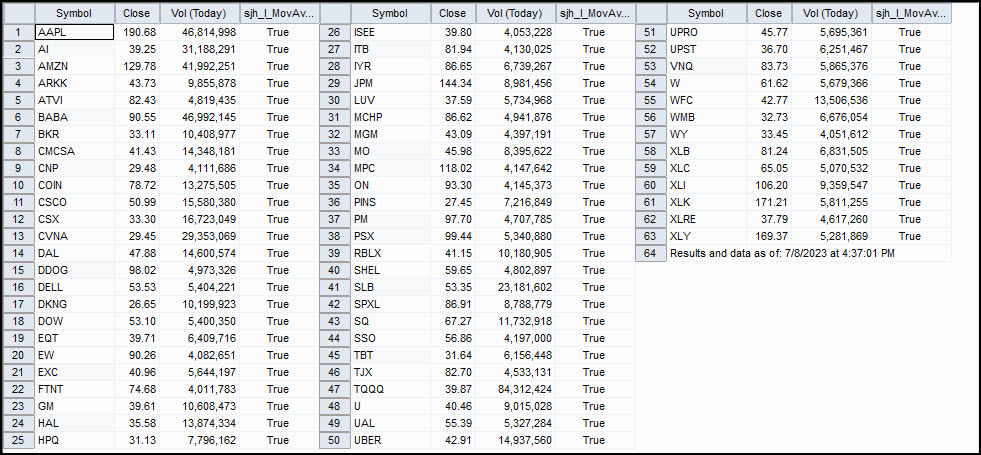Click the True value in the UBER row

point(594,440)
